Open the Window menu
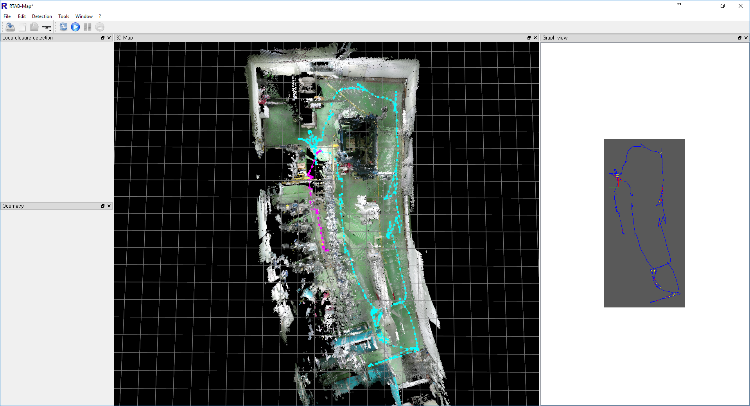The width and height of the screenshot is (750, 406). [84, 17]
